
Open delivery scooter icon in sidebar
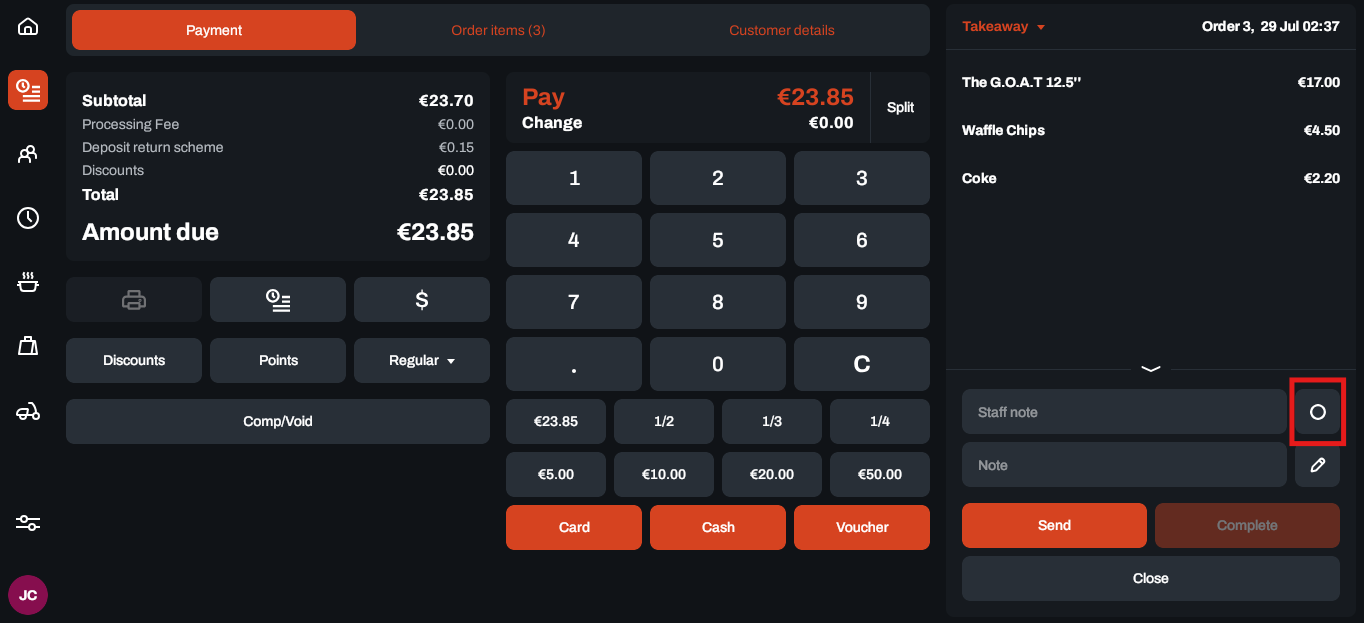click(x=28, y=412)
